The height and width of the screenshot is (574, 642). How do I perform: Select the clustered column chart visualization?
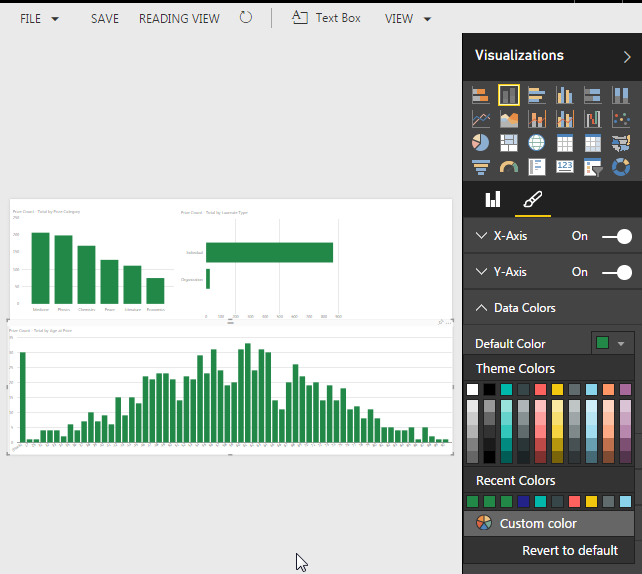pyautogui.click(x=565, y=95)
